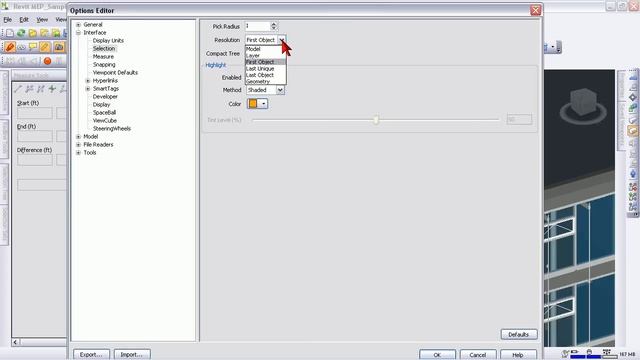This screenshot has height=360, width=640.
Task: Click the camera snapshot icon in toolbar
Action: point(59,47)
